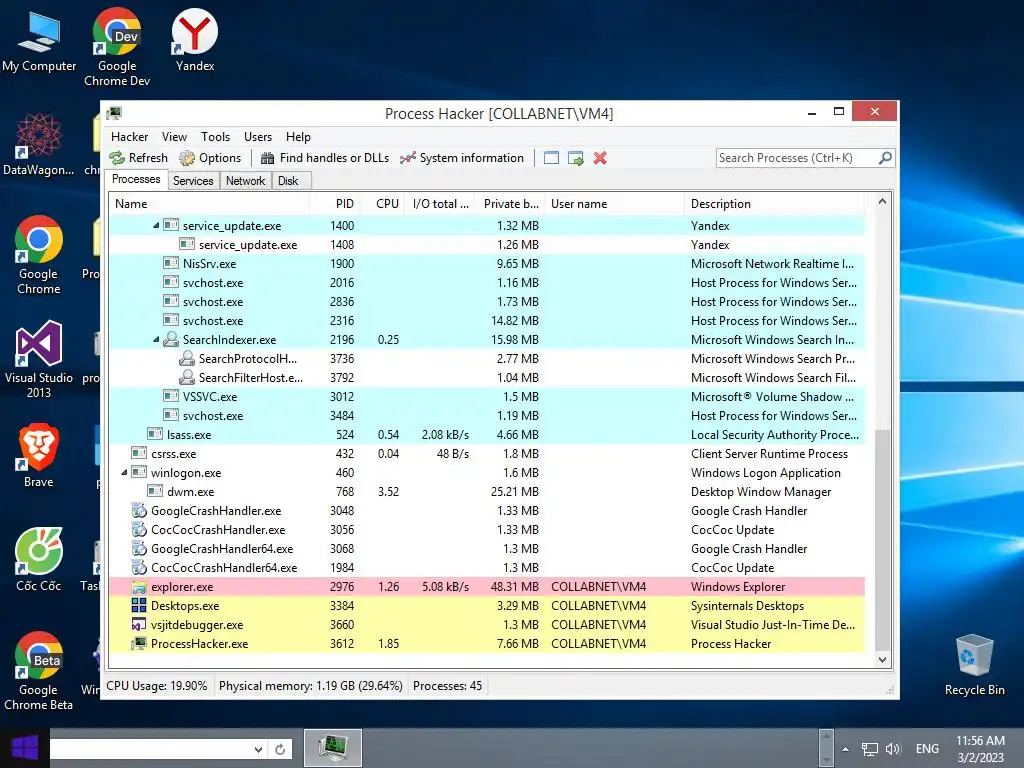The width and height of the screenshot is (1024, 768).
Task: Sort by the CPU column header
Action: (x=383, y=204)
